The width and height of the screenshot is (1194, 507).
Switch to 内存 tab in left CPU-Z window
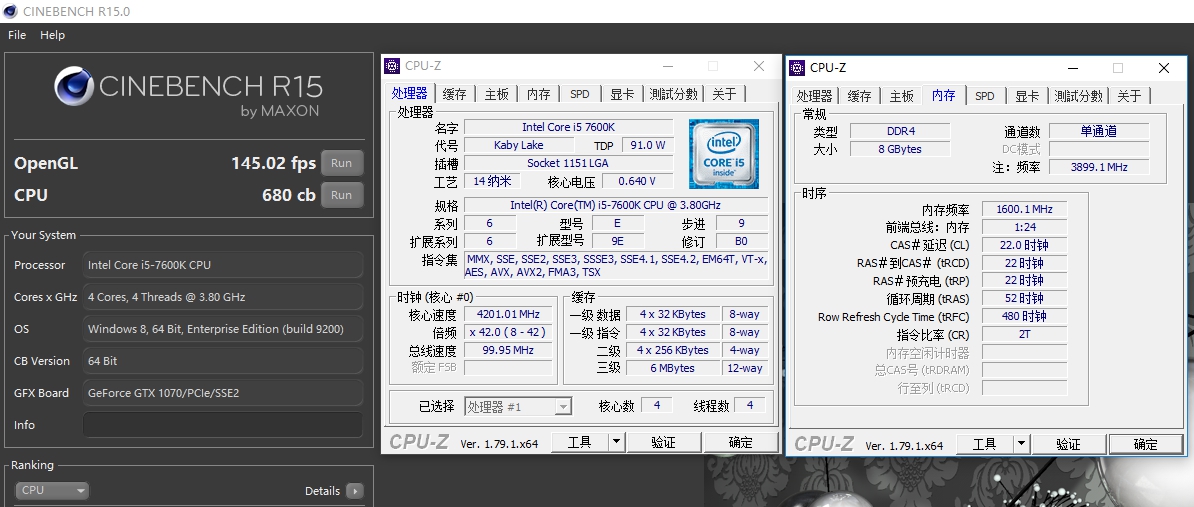pyautogui.click(x=538, y=94)
